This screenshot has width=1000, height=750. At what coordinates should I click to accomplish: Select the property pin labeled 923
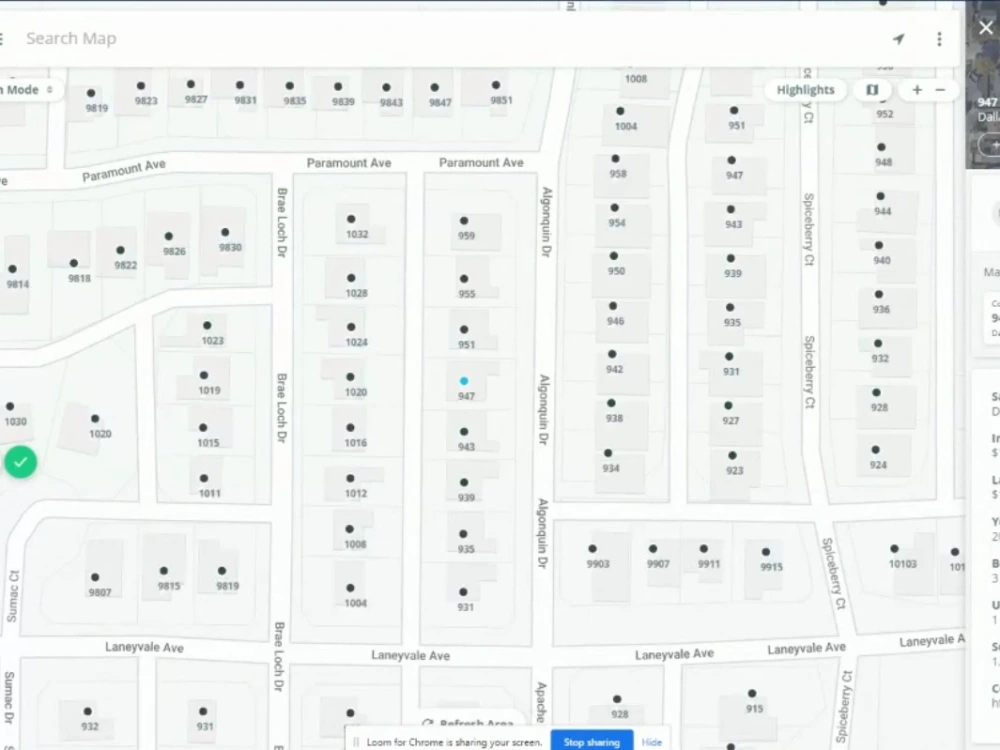(733, 455)
